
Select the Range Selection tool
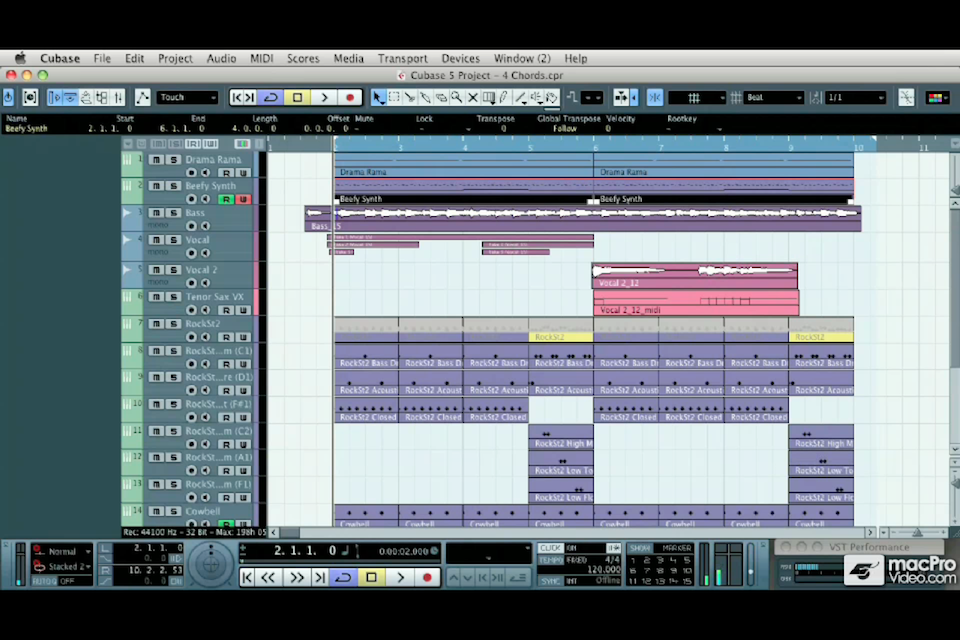point(394,97)
